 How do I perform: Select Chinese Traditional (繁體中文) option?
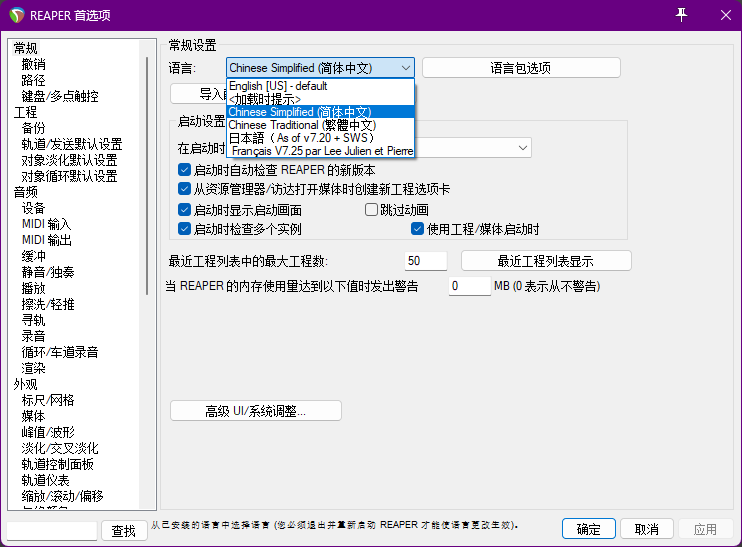coord(320,125)
